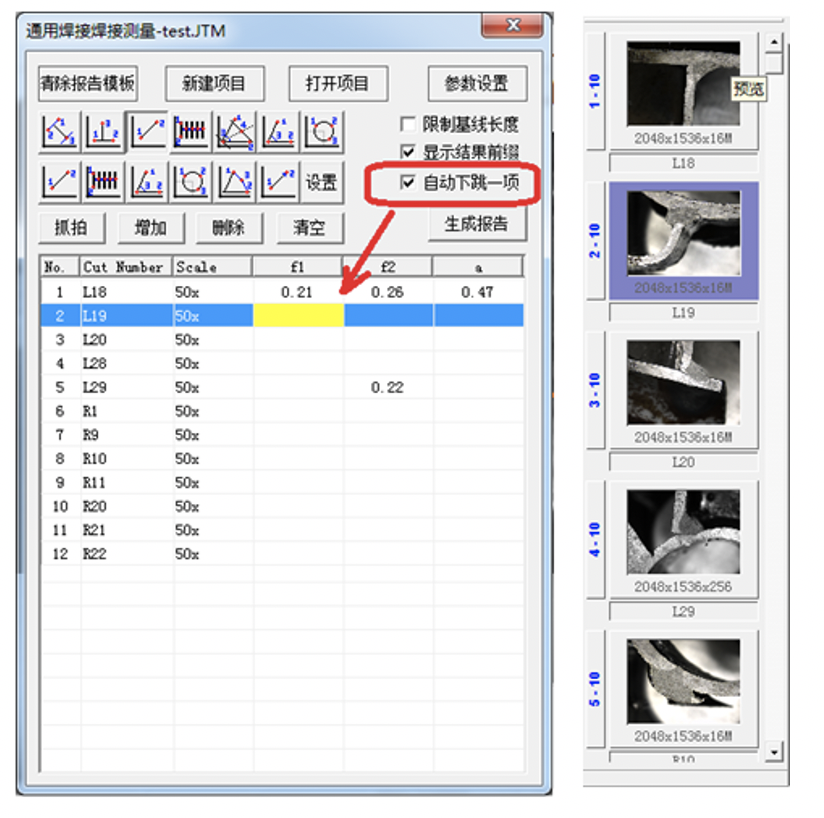Image resolution: width=824 pixels, height=818 pixels.
Task: Tick the 限制基线长度 checkbox
Action: [x=407, y=125]
